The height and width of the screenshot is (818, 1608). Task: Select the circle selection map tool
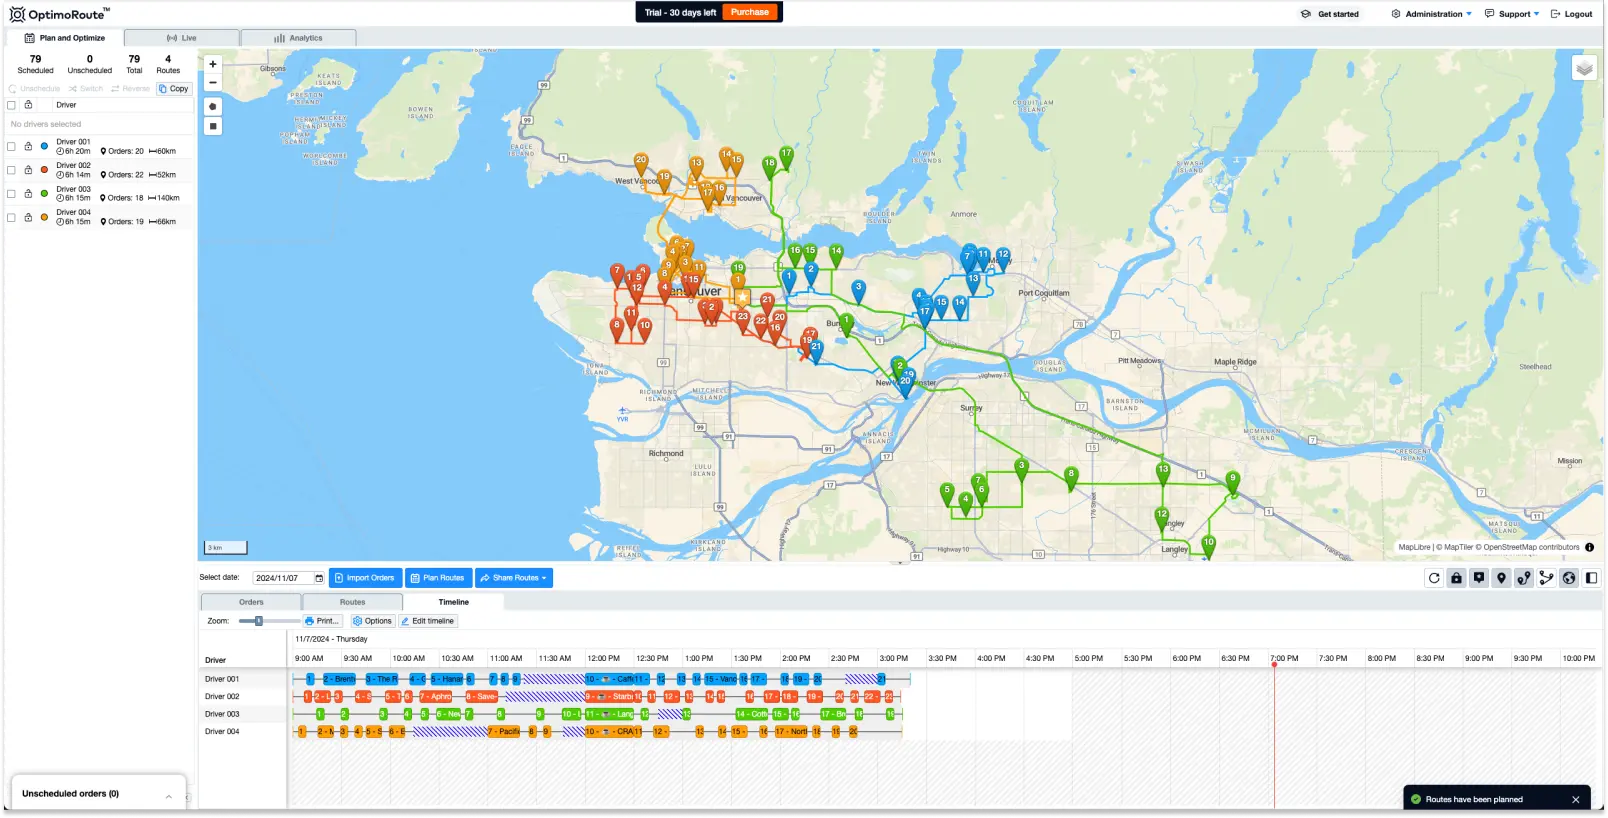point(213,106)
